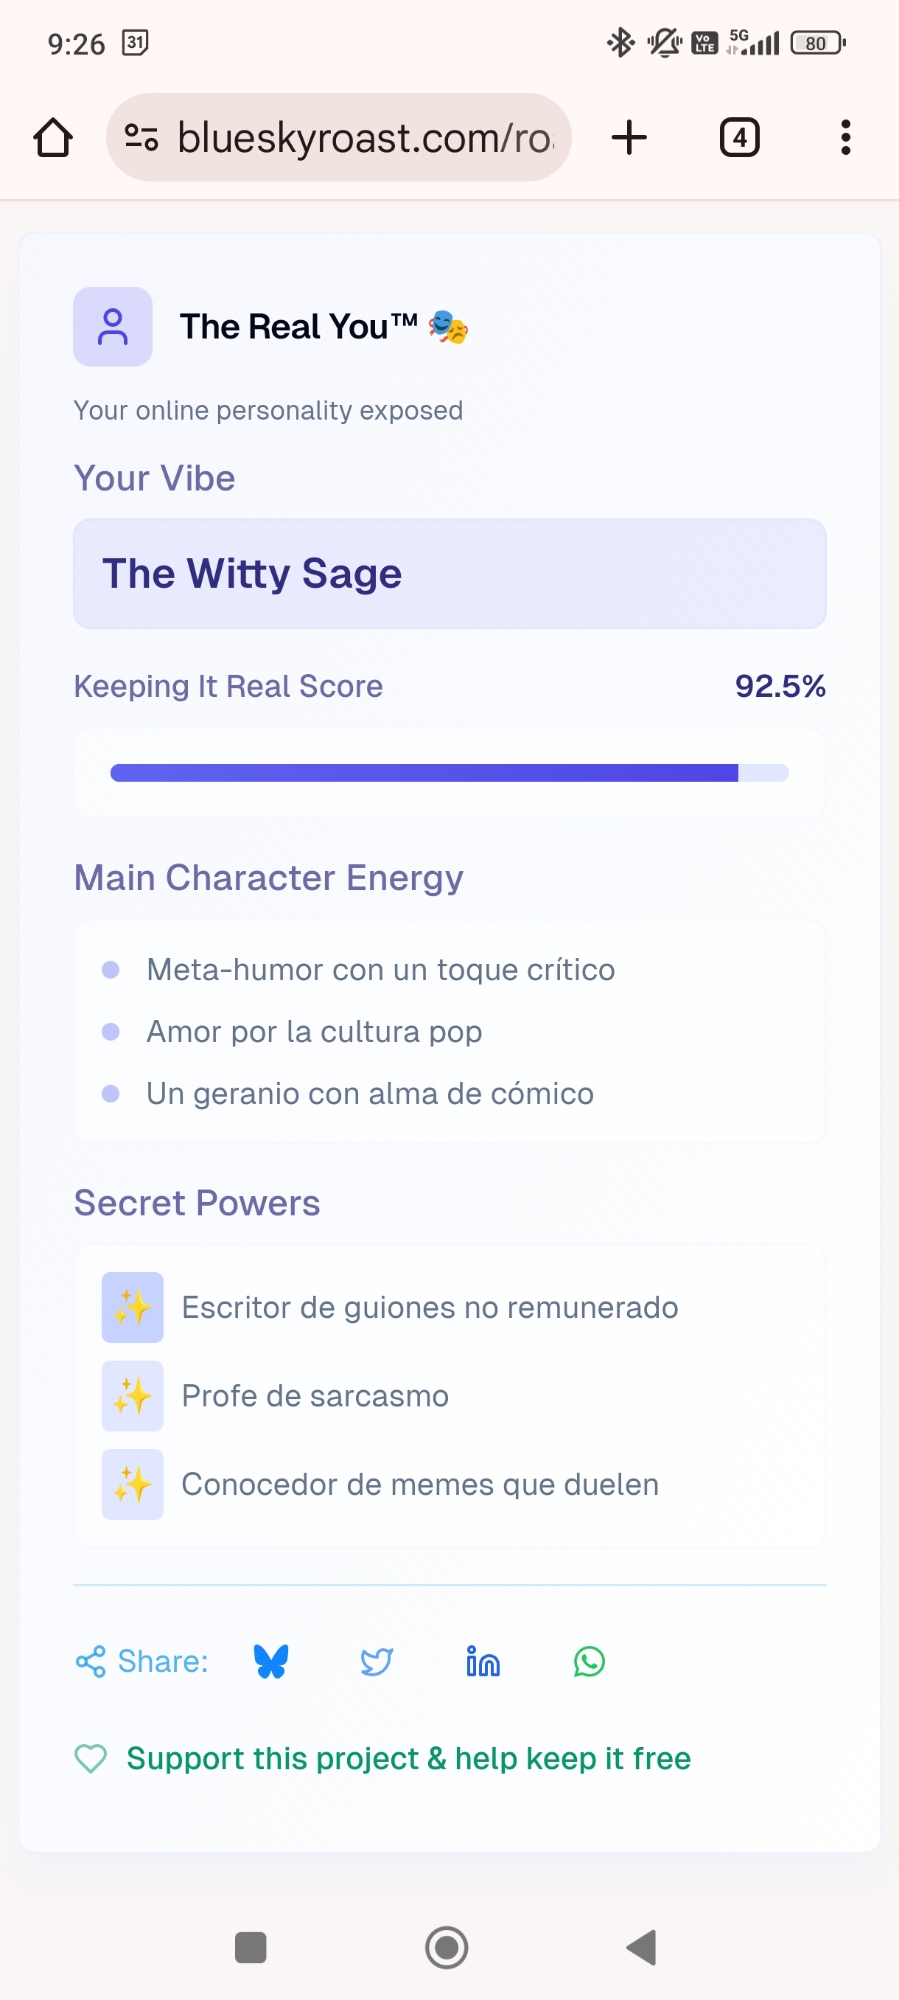This screenshot has width=899, height=2000.
Task: Tap the Android recent apps square
Action: click(x=250, y=1947)
